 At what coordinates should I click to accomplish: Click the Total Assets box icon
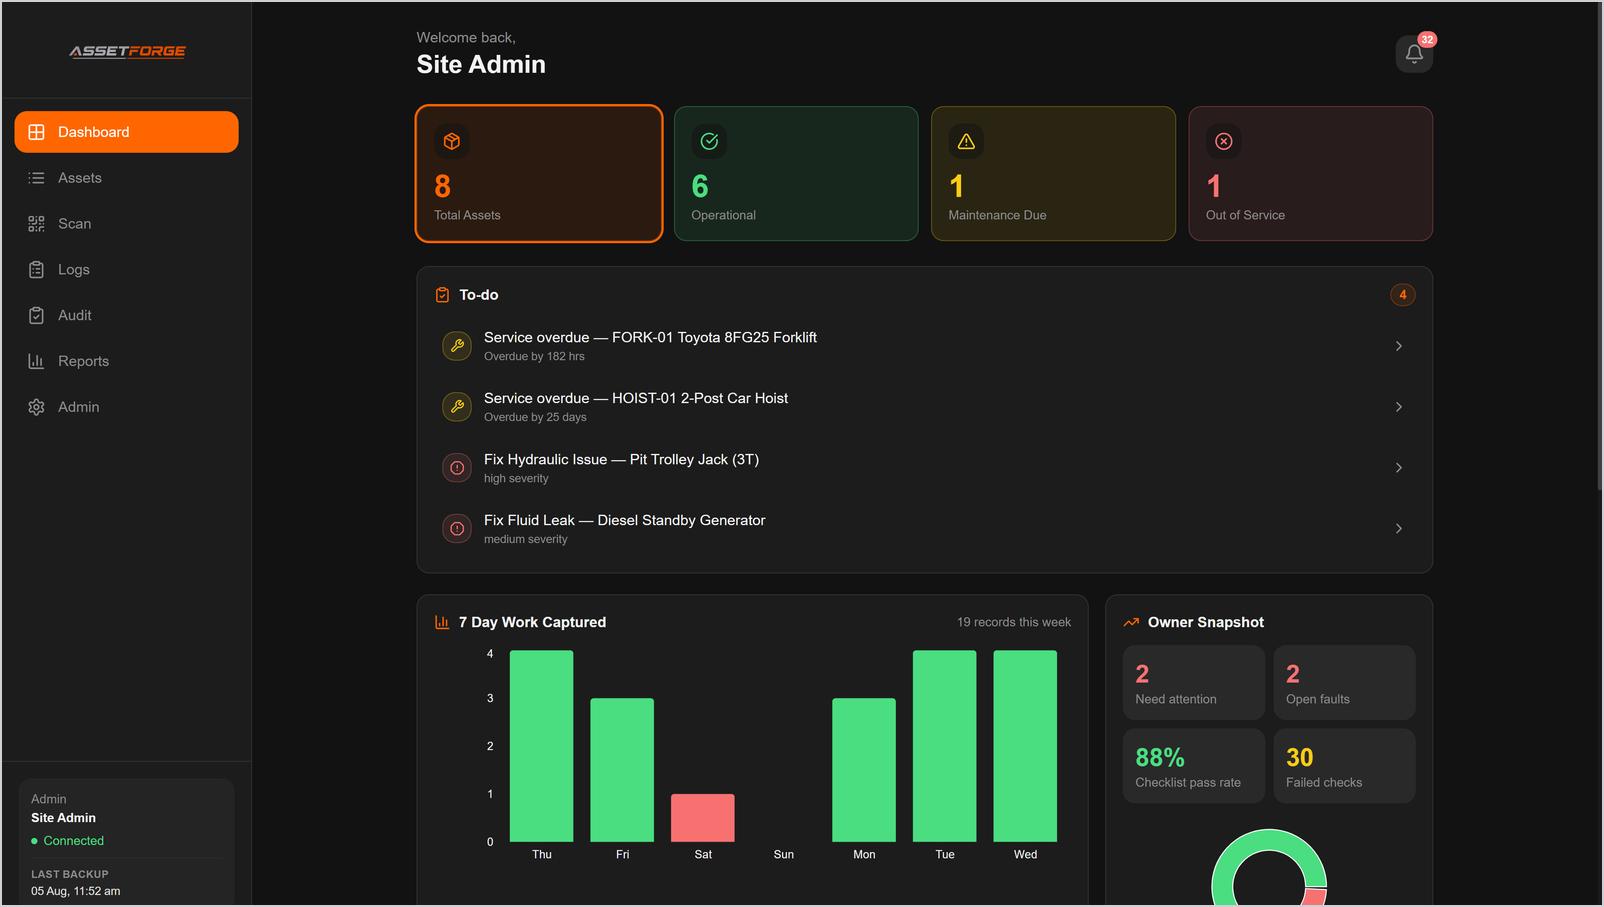coord(452,141)
